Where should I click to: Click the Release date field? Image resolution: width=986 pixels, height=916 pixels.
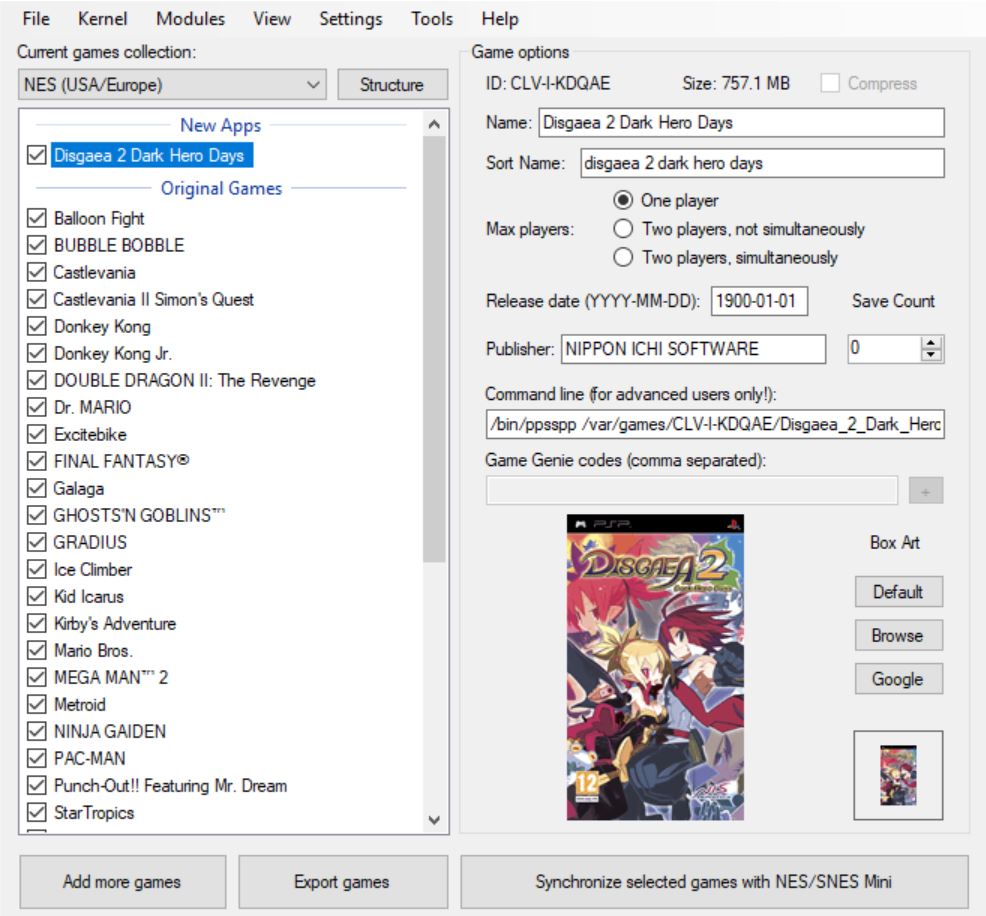tap(759, 301)
